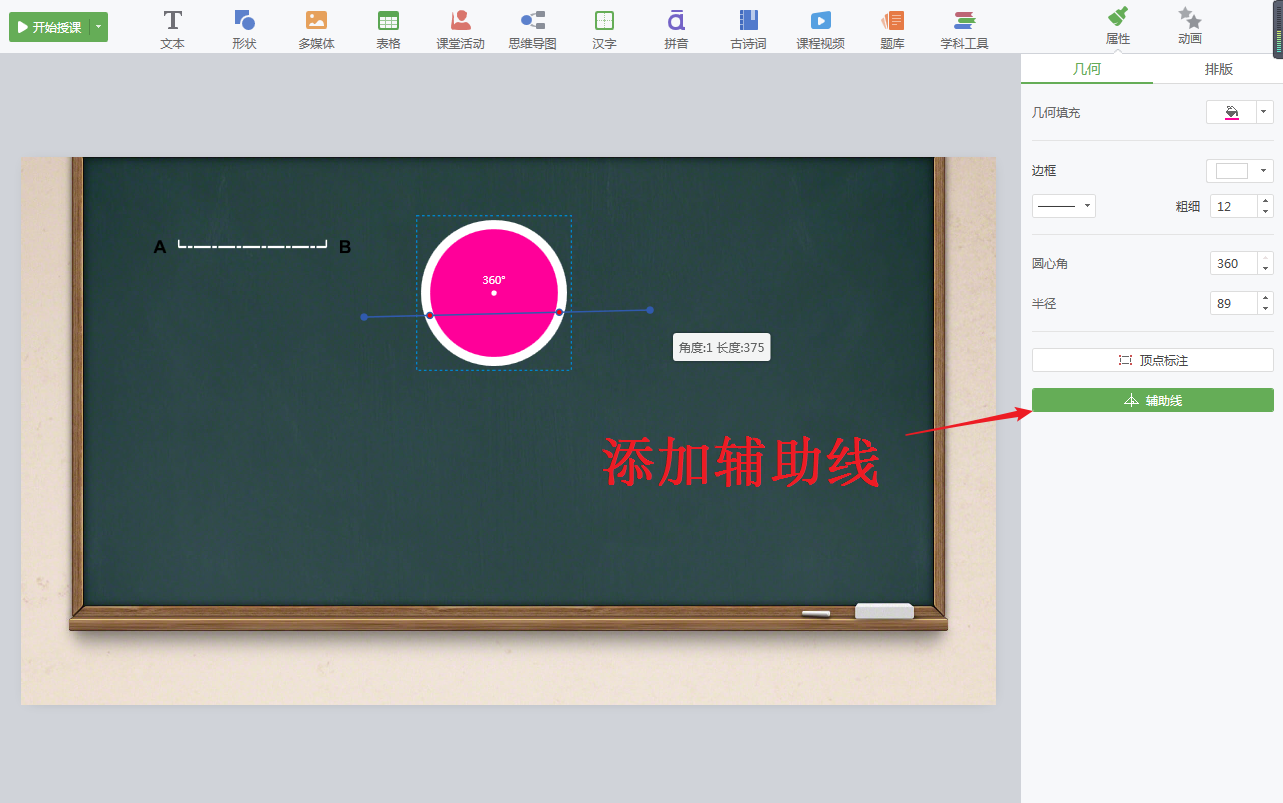1283x803 pixels.
Task: Open 课程视频 course videos
Action: (x=820, y=29)
